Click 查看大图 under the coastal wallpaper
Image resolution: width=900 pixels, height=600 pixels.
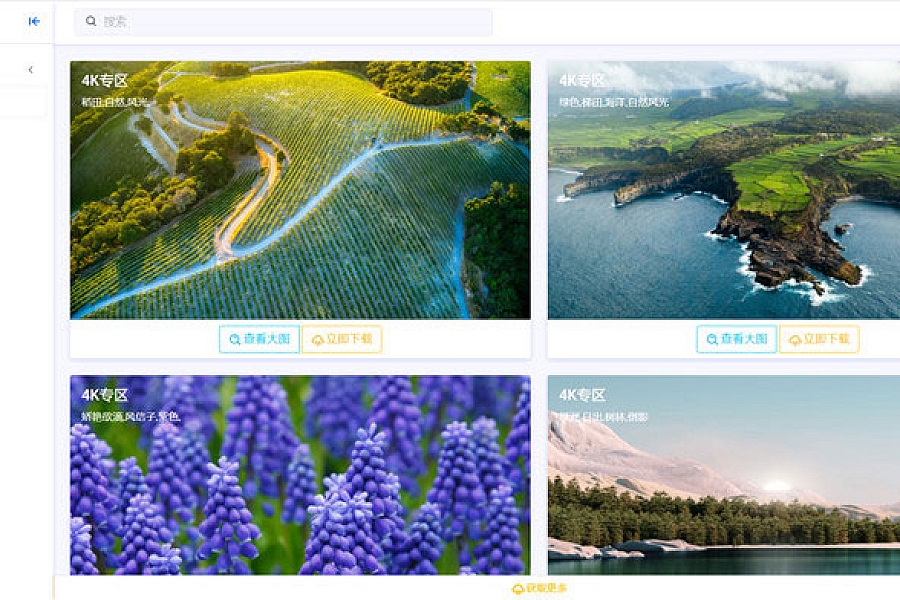737,339
